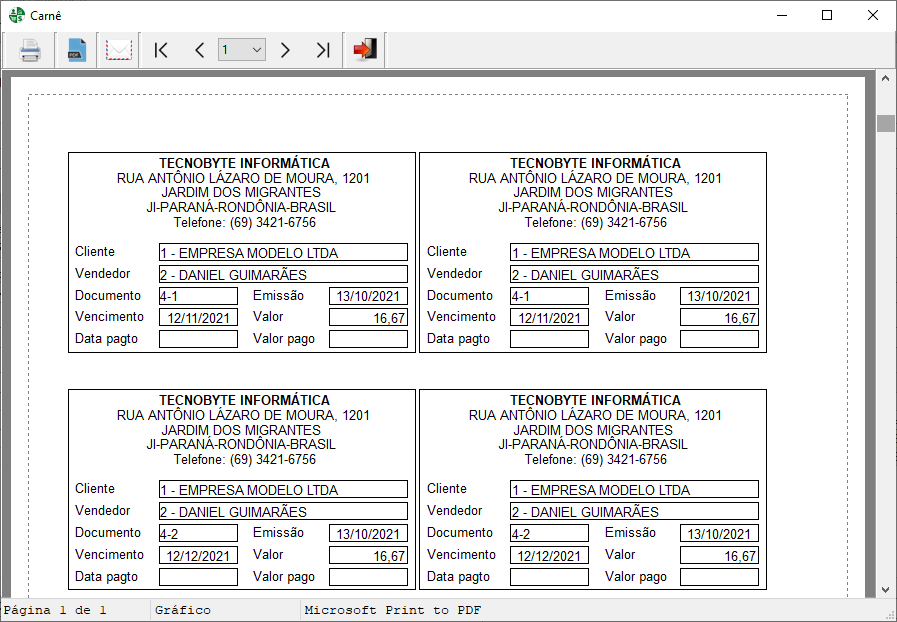
Task: Go to the previous page
Action: [x=199, y=50]
